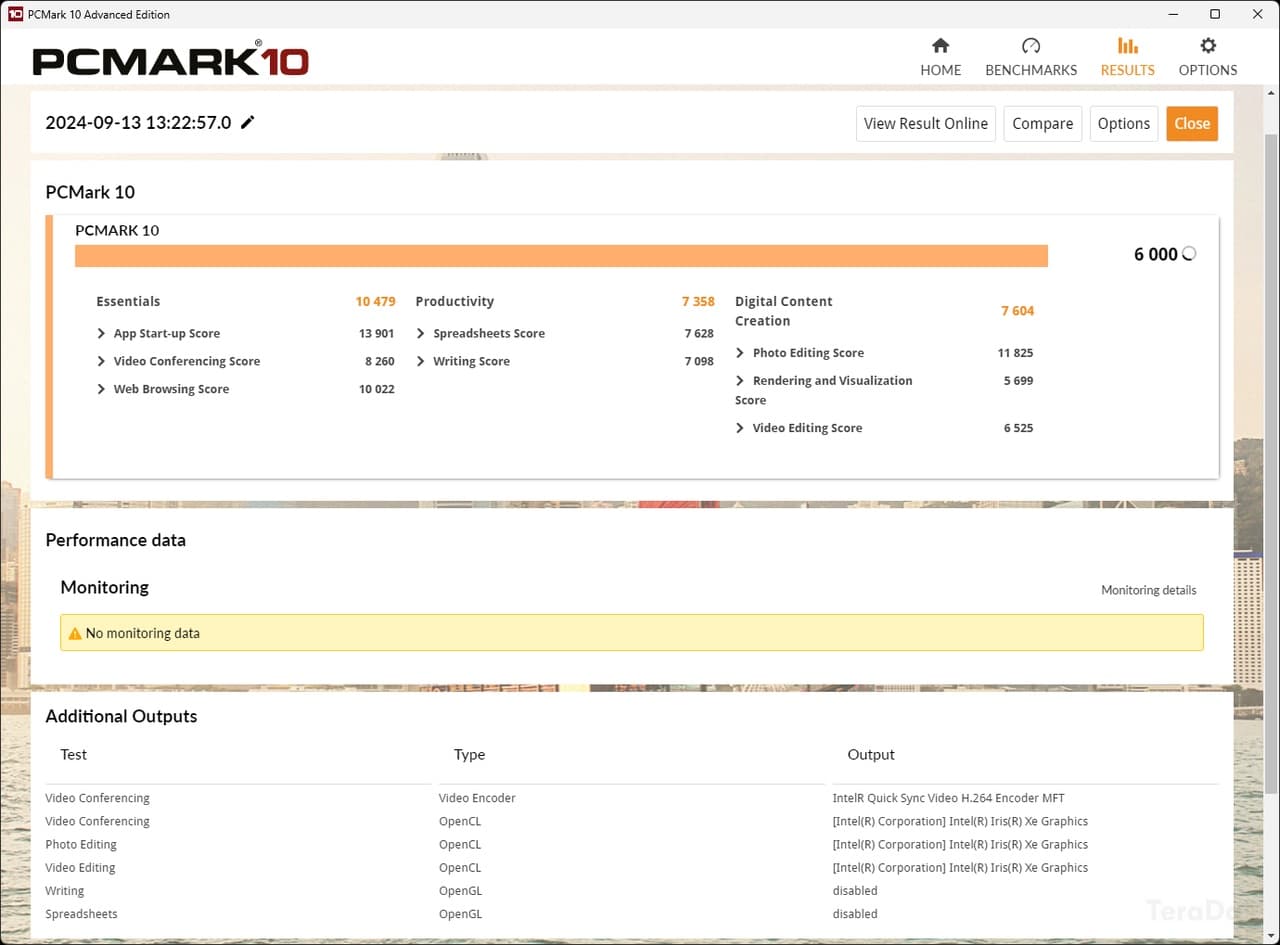The image size is (1280, 945).
Task: Click the Video Encoder type cell
Action: [x=477, y=798]
